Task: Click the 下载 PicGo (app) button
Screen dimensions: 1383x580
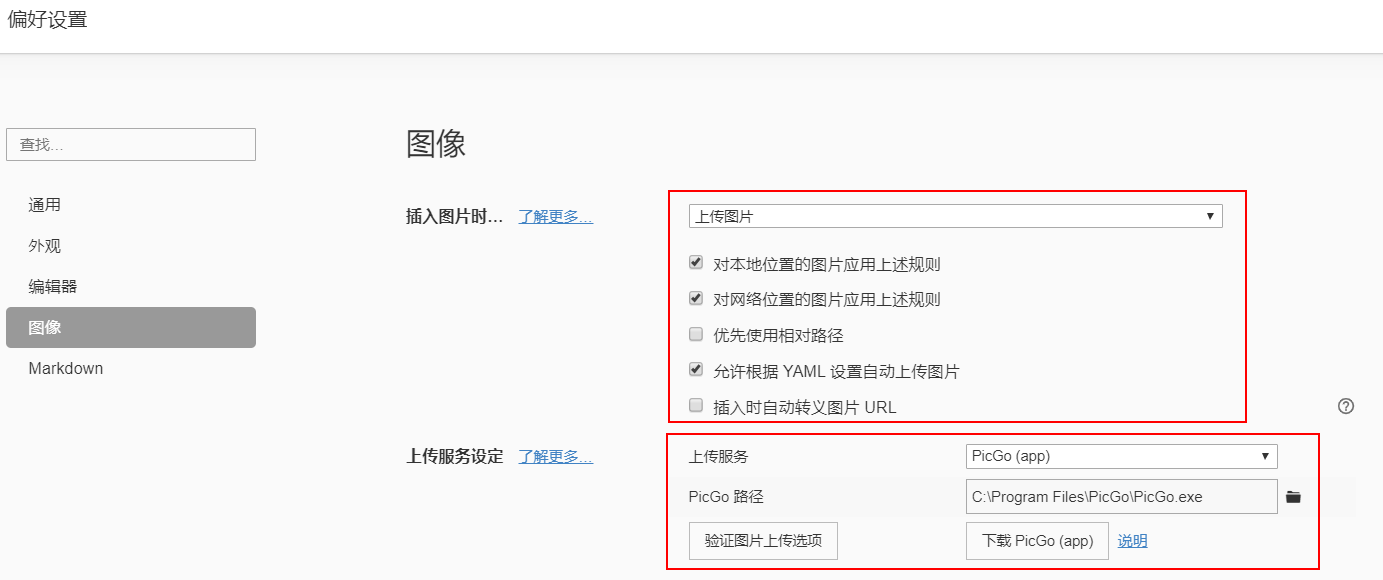Action: click(1037, 541)
